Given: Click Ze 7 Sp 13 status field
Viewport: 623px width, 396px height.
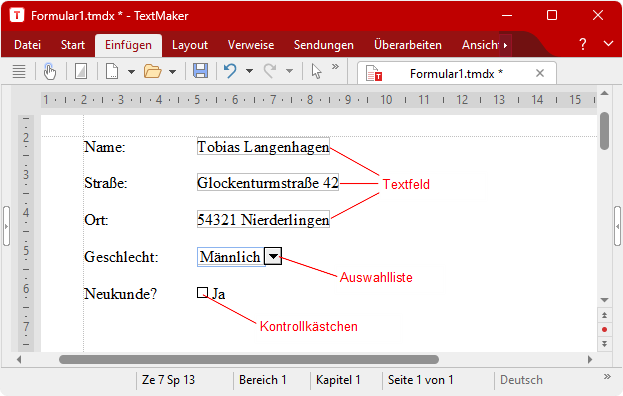Looking at the screenshot, I should [x=168, y=380].
